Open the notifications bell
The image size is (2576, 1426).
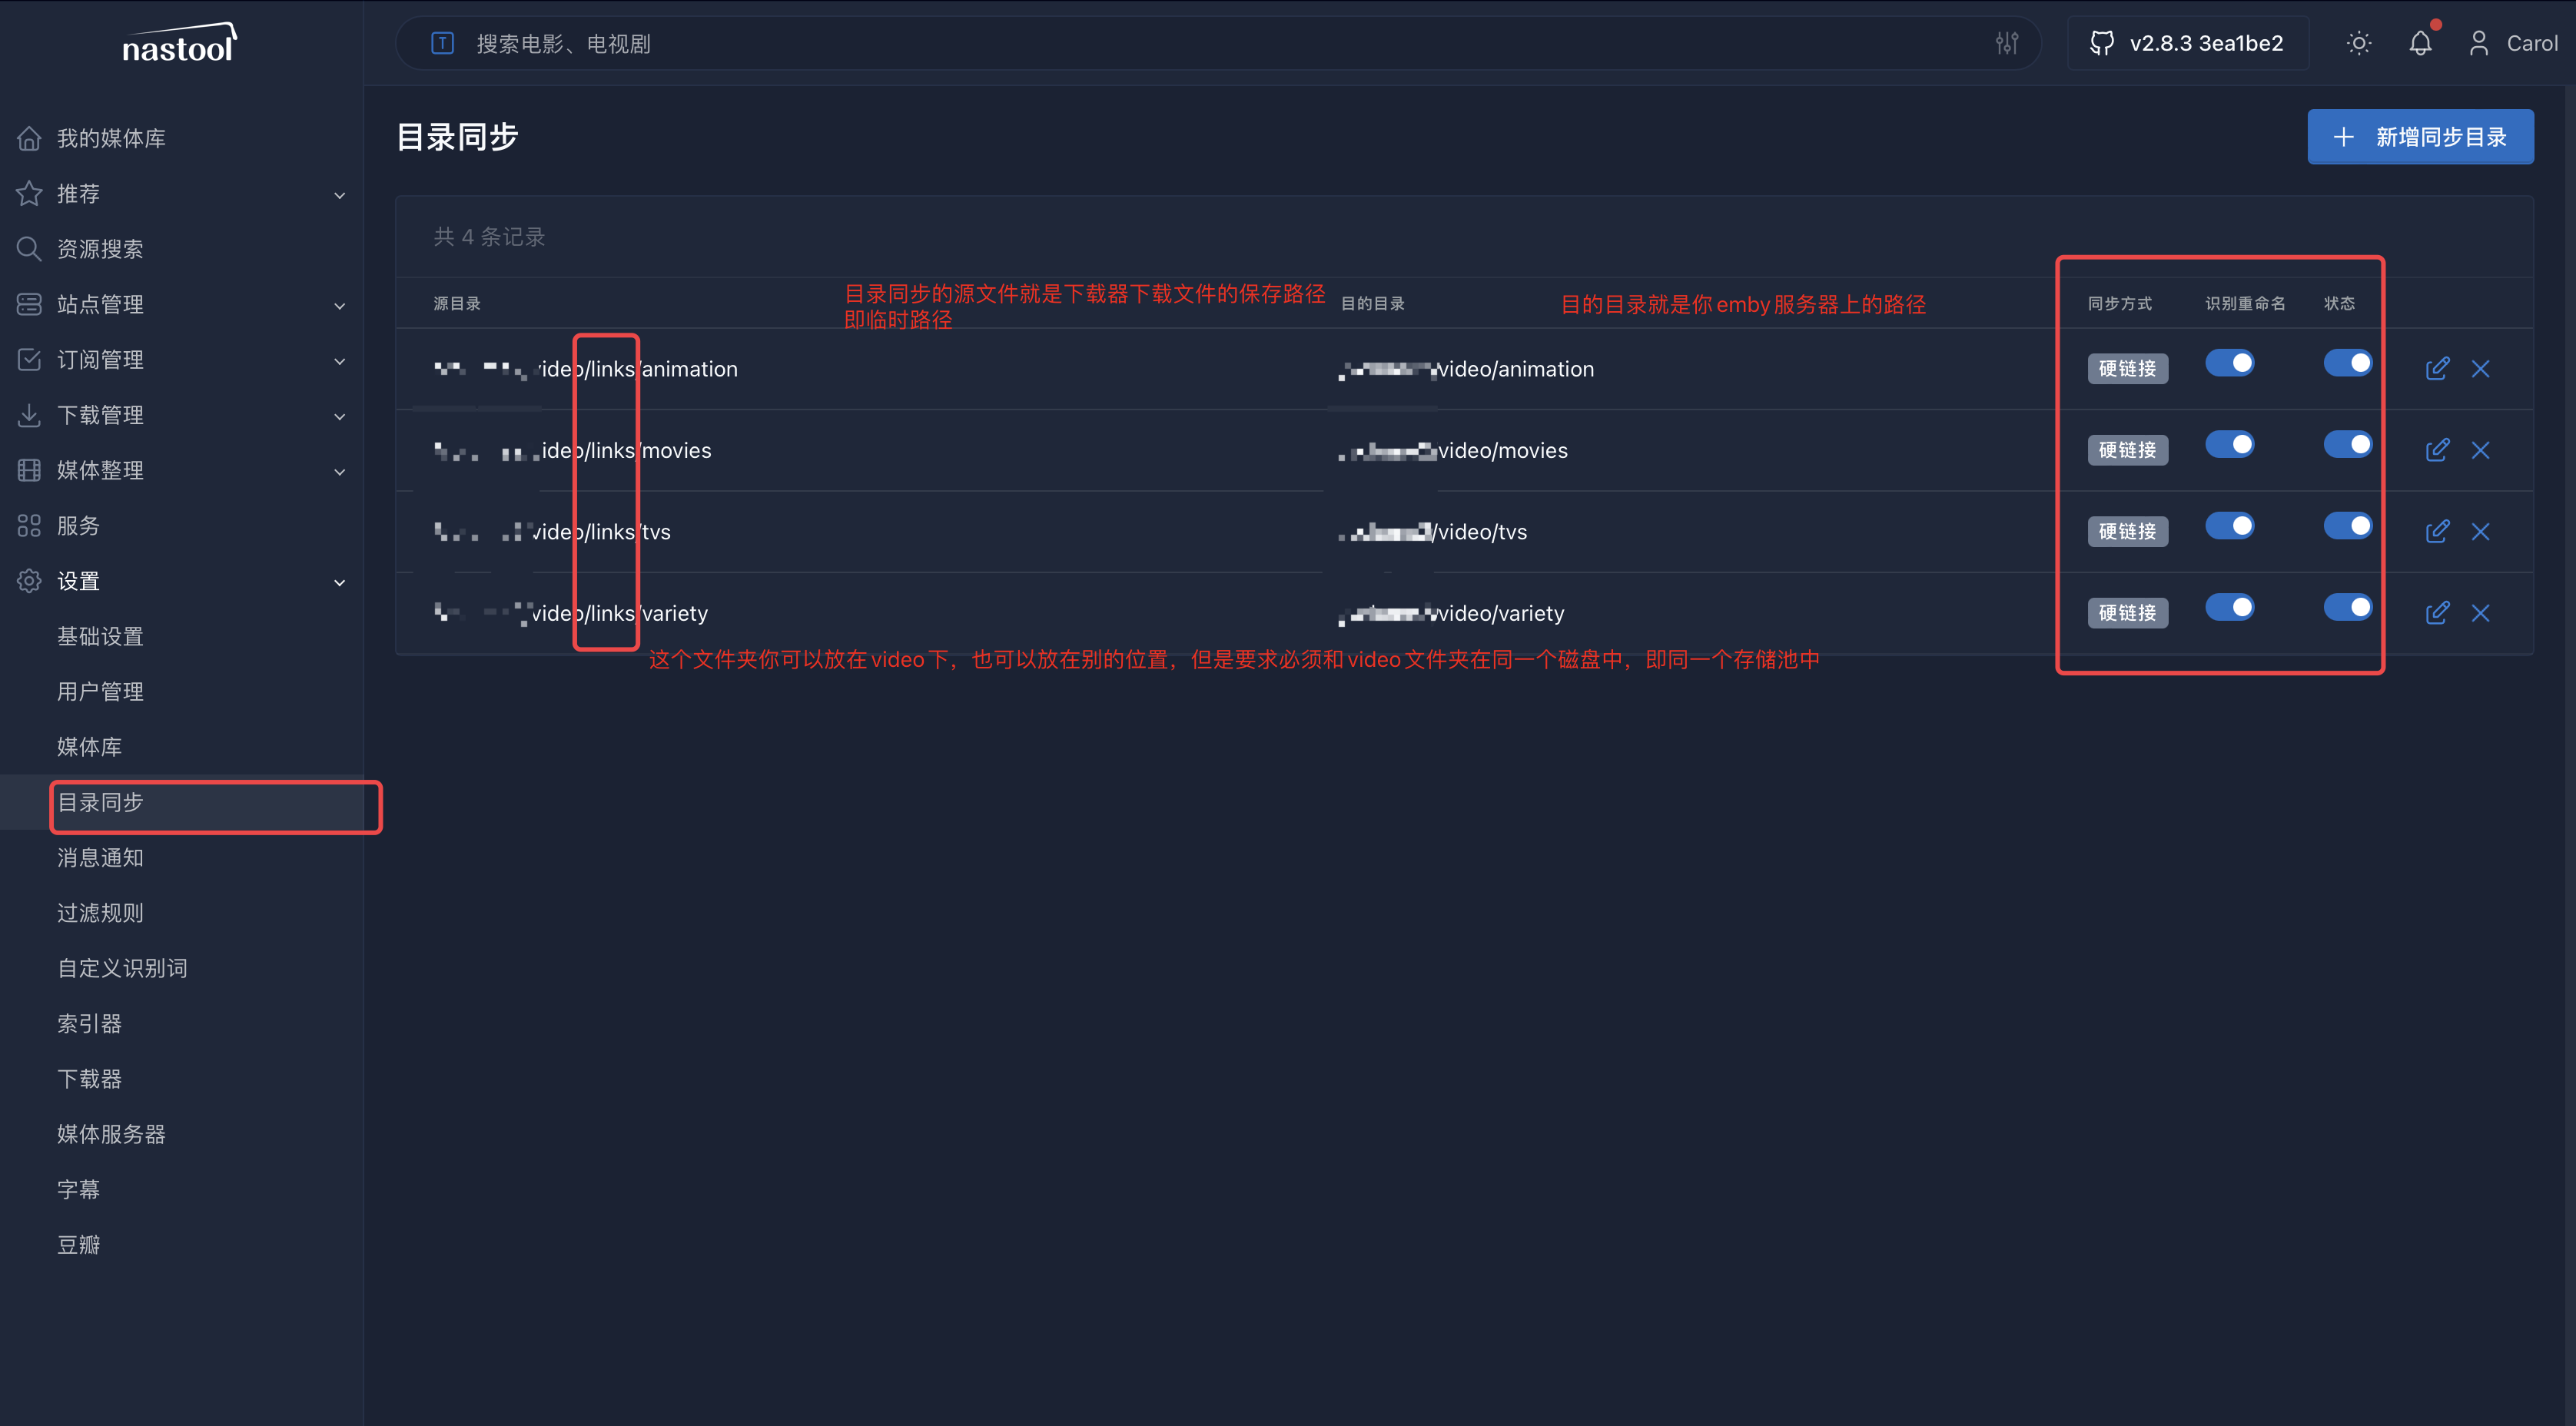point(2420,43)
